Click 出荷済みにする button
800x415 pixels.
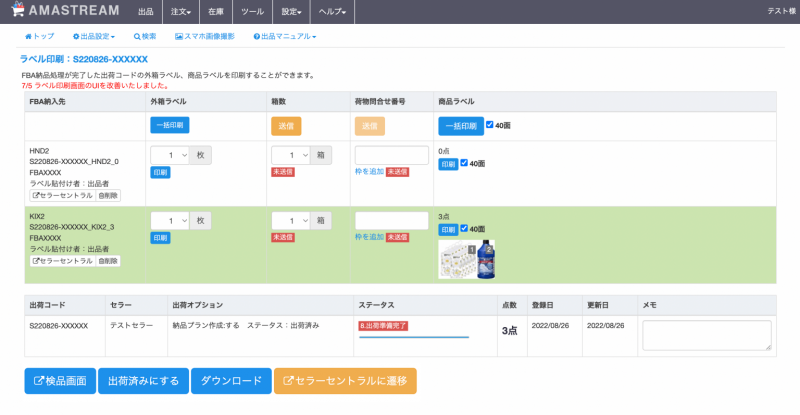pyautogui.click(x=143, y=381)
